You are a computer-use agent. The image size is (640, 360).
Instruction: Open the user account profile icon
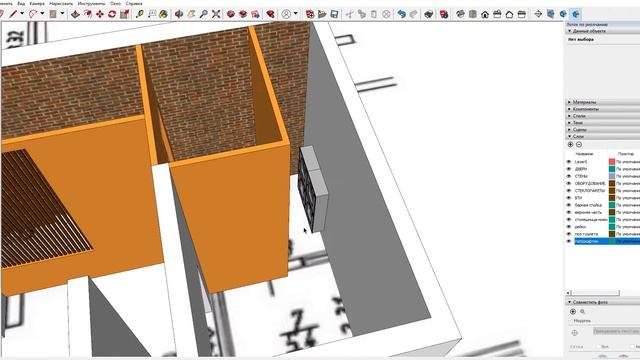[286, 14]
